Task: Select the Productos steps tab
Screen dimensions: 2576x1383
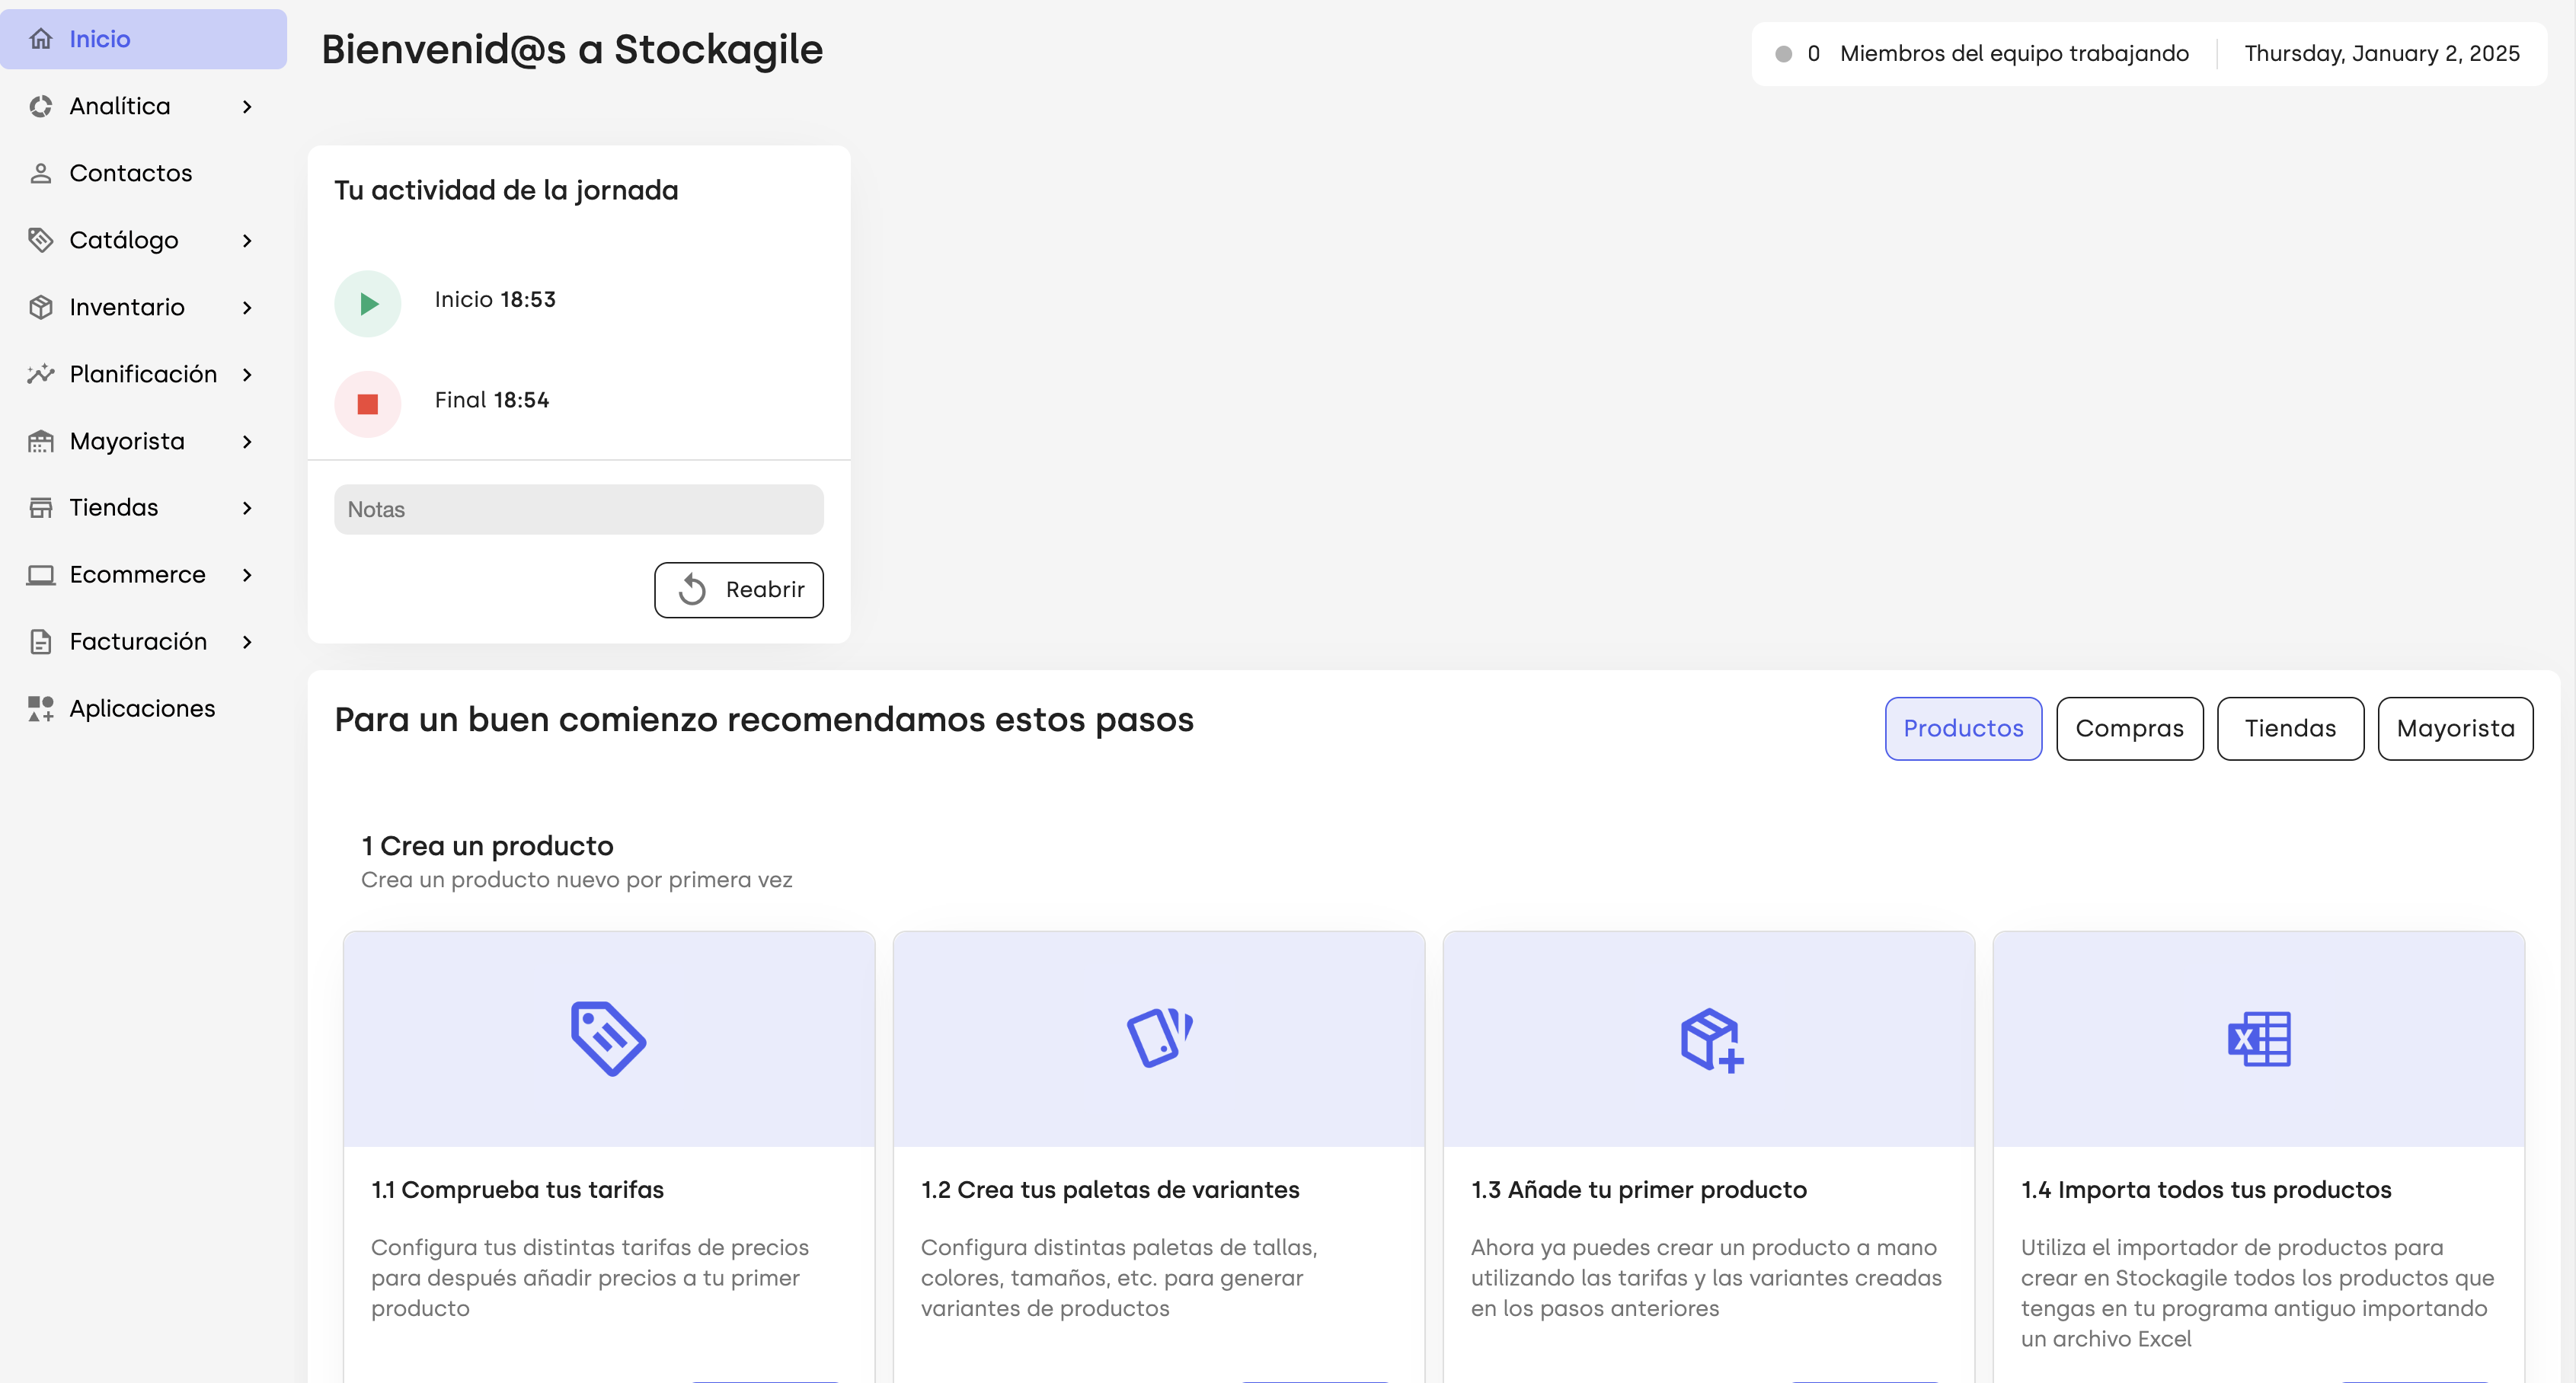Action: click(x=1963, y=728)
